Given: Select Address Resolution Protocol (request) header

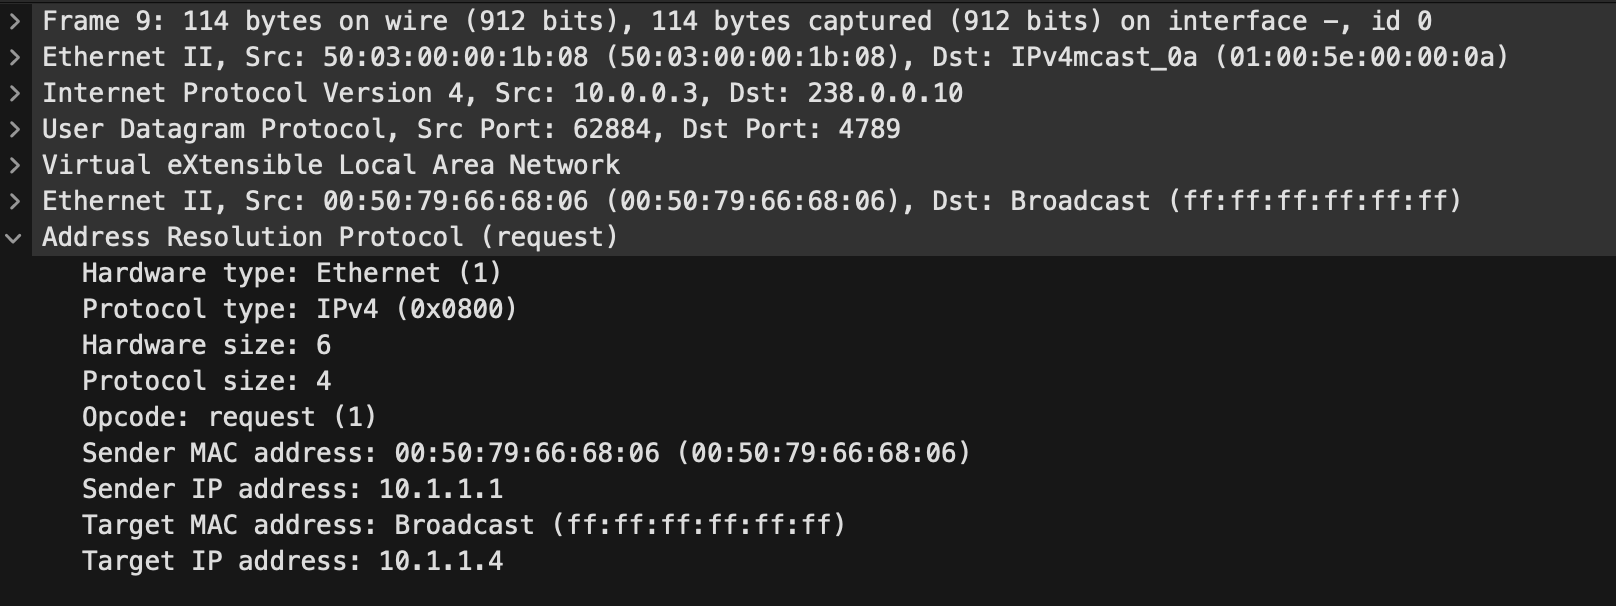Looking at the screenshot, I should point(330,237).
